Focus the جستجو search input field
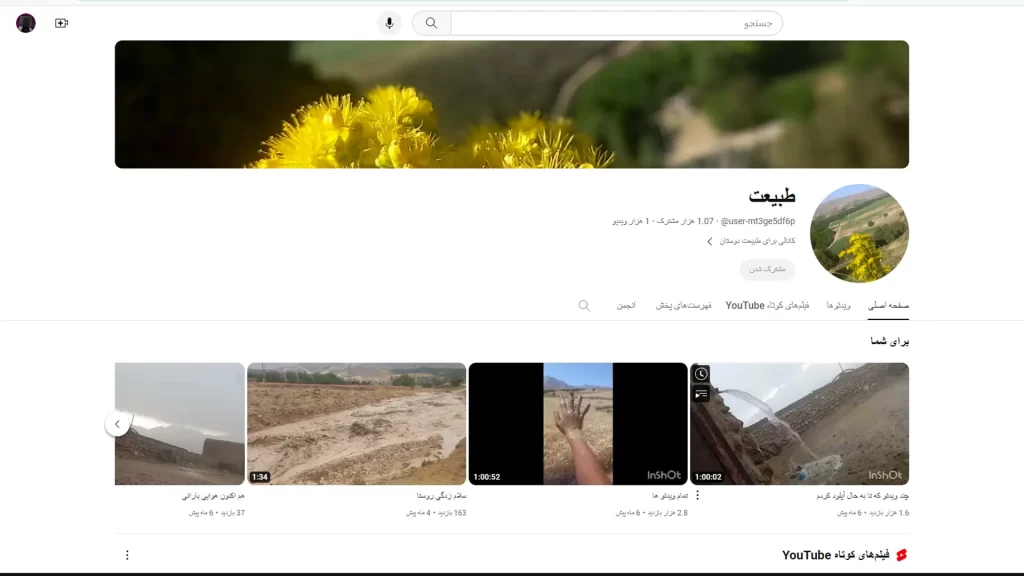1024x576 pixels. [x=616, y=24]
